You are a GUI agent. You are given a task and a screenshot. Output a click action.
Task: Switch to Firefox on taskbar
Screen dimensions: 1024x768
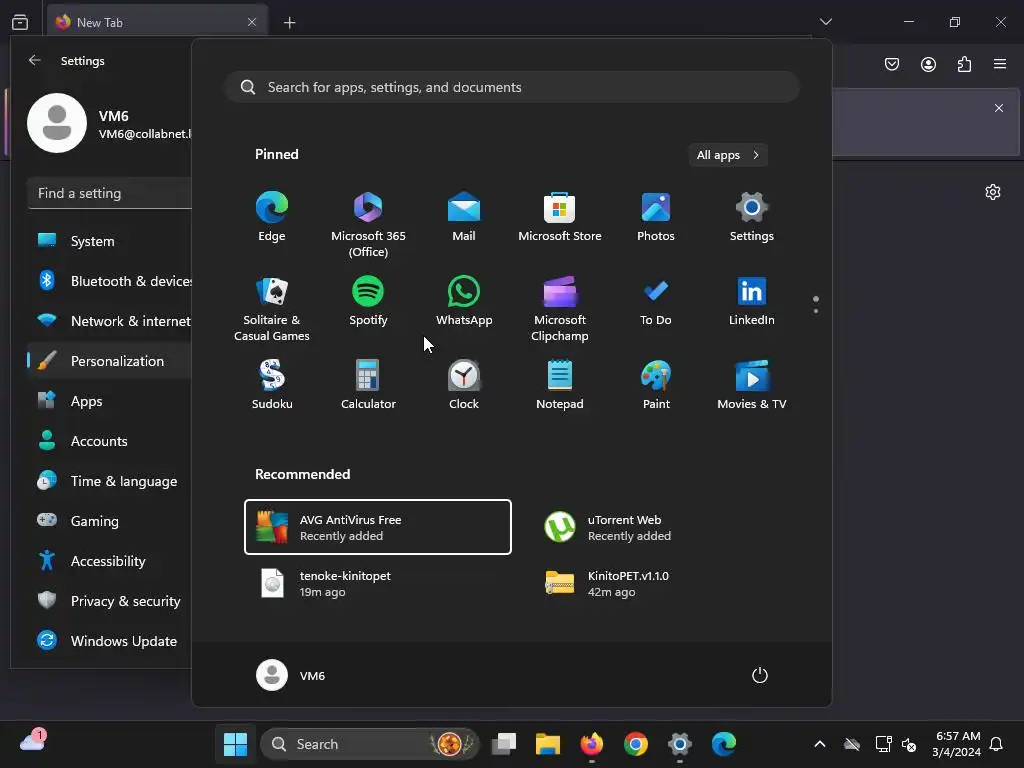(592, 744)
